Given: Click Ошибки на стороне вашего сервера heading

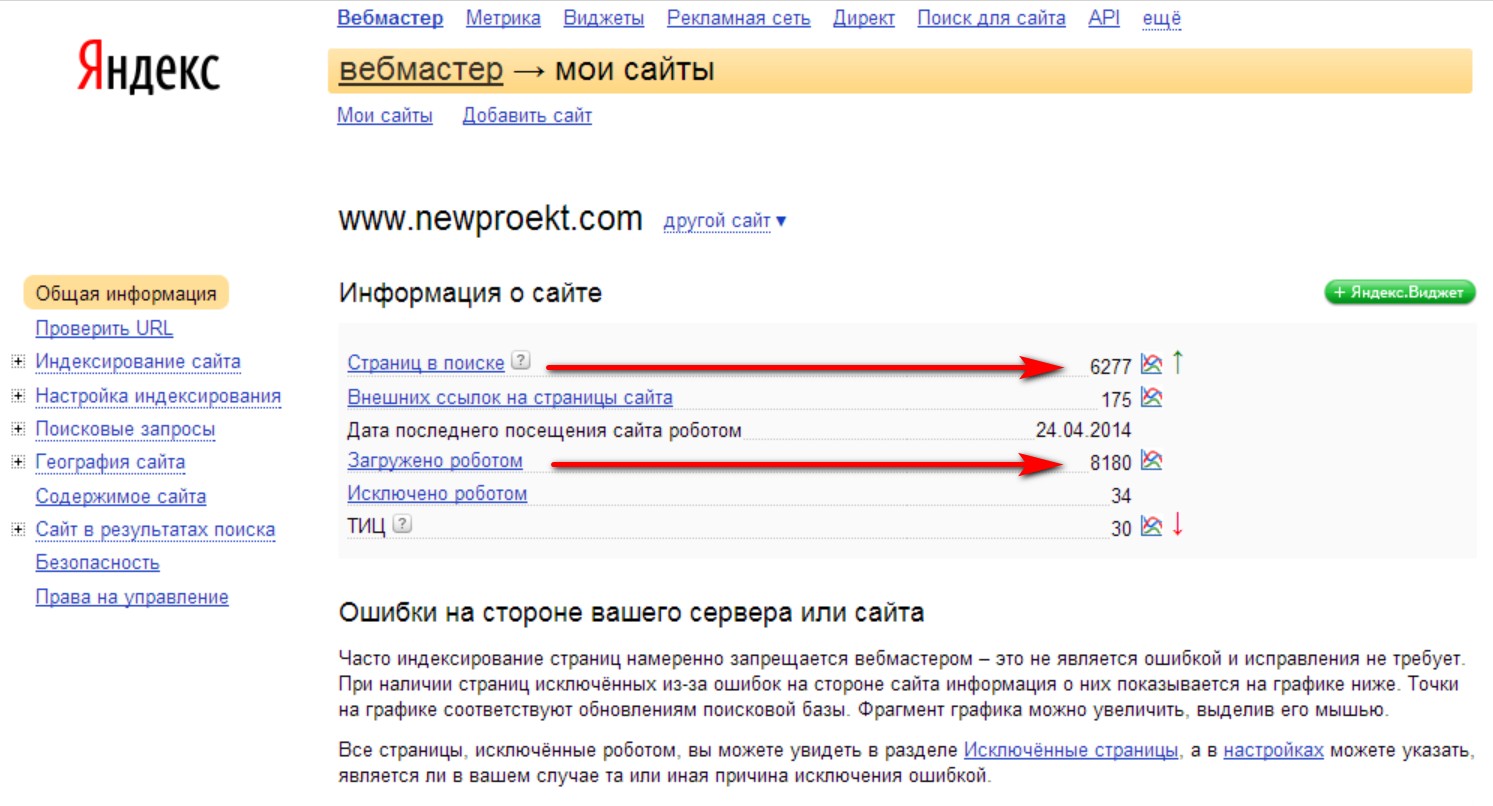Looking at the screenshot, I should click(632, 613).
